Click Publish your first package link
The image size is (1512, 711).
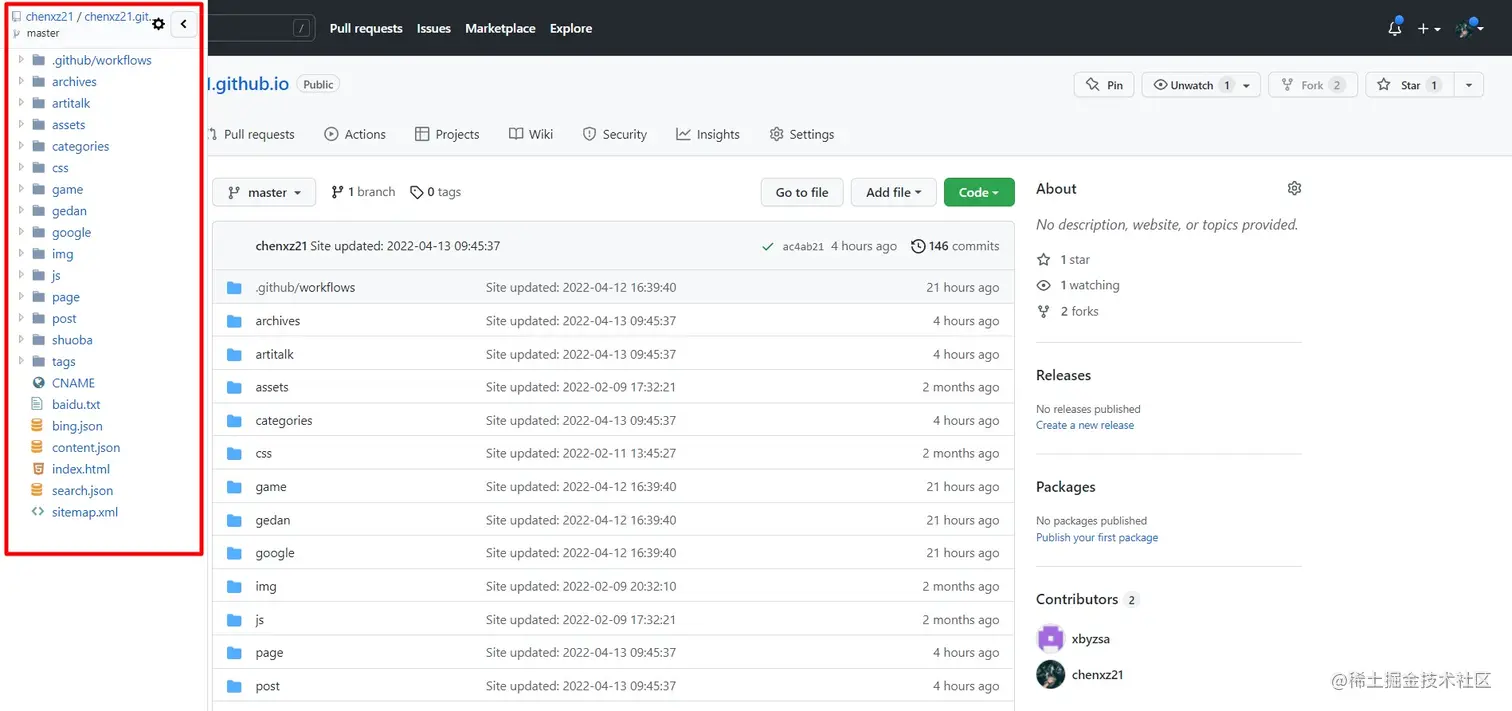1097,537
